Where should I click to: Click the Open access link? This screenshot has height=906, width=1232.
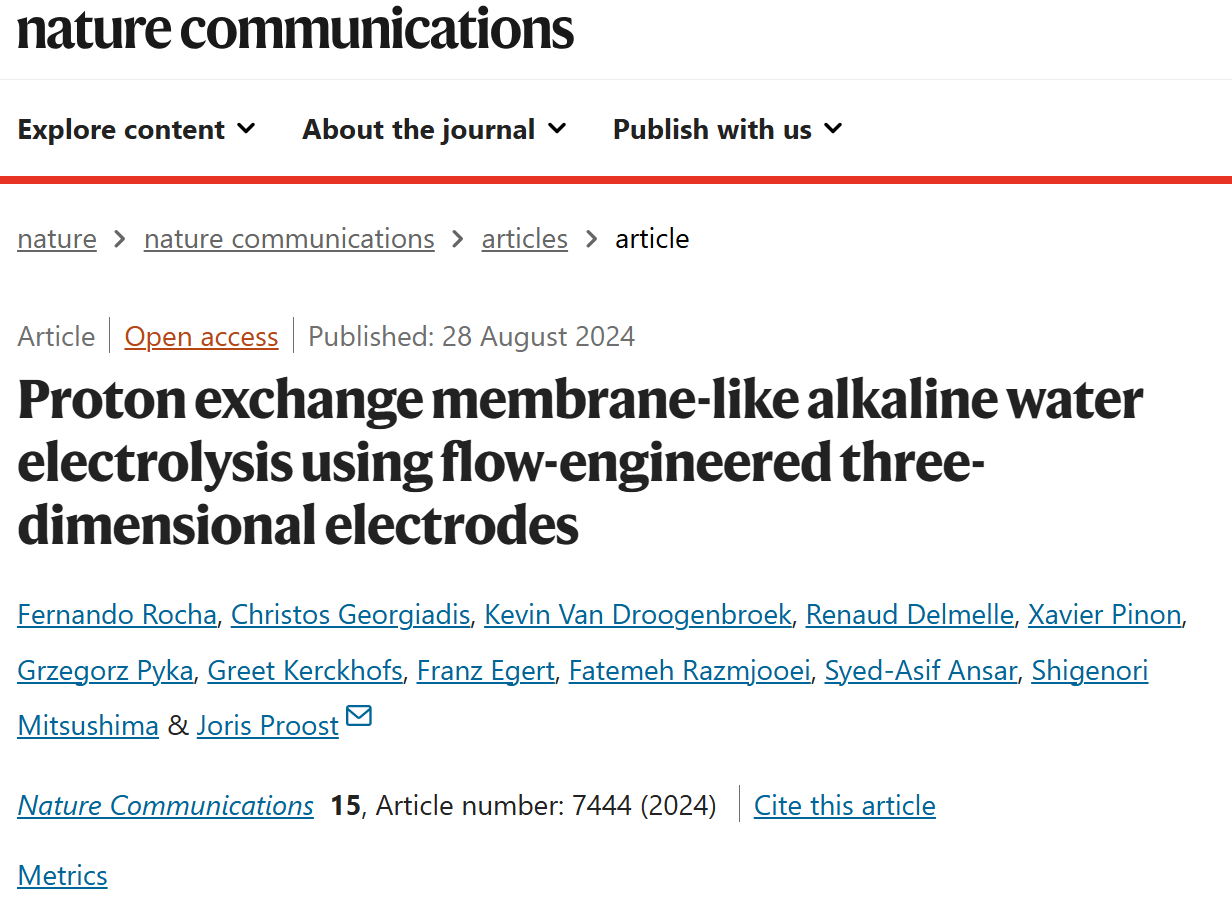[201, 337]
